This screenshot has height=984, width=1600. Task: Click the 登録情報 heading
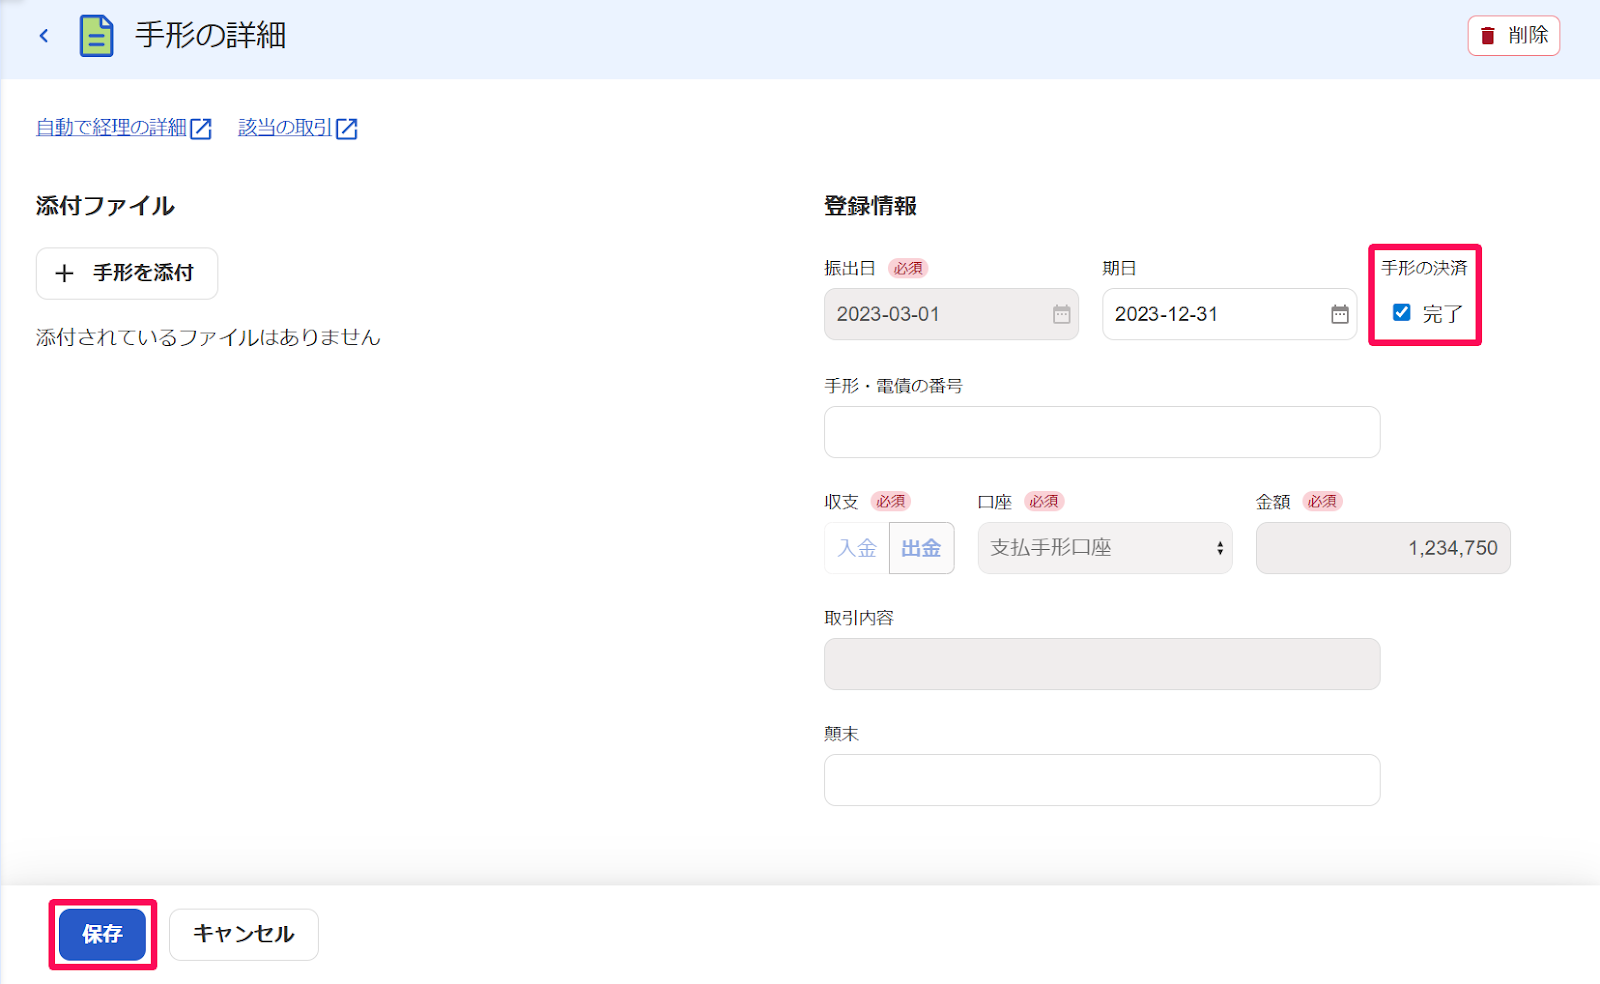tap(870, 206)
